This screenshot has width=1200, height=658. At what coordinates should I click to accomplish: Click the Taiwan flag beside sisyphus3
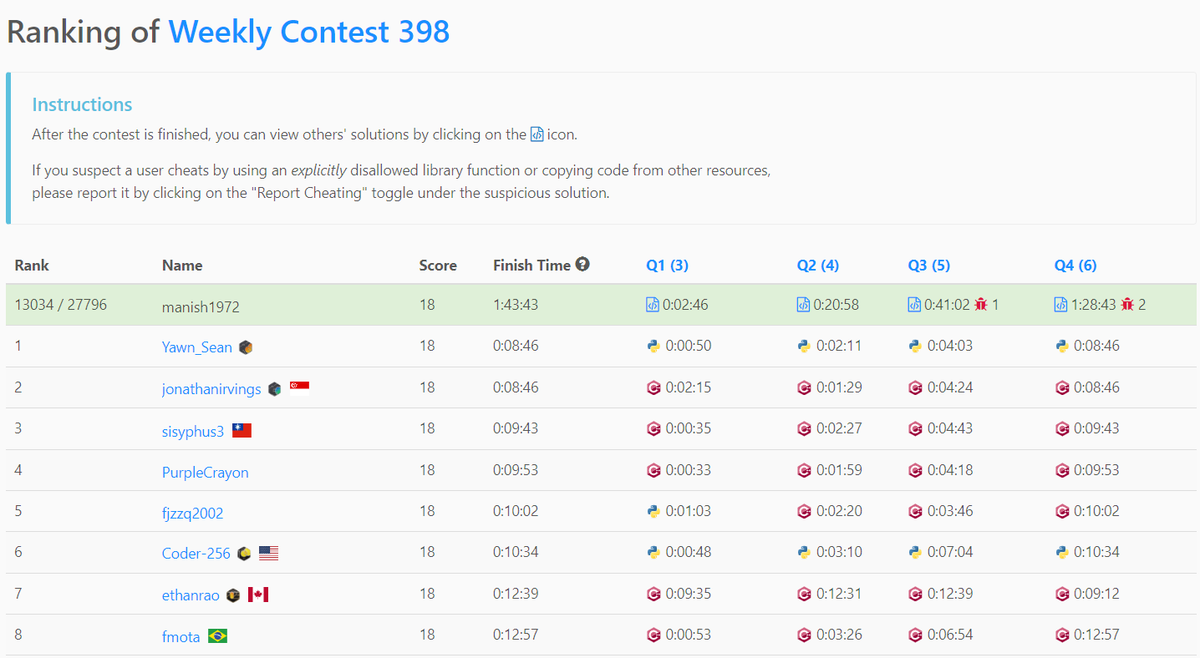(241, 431)
